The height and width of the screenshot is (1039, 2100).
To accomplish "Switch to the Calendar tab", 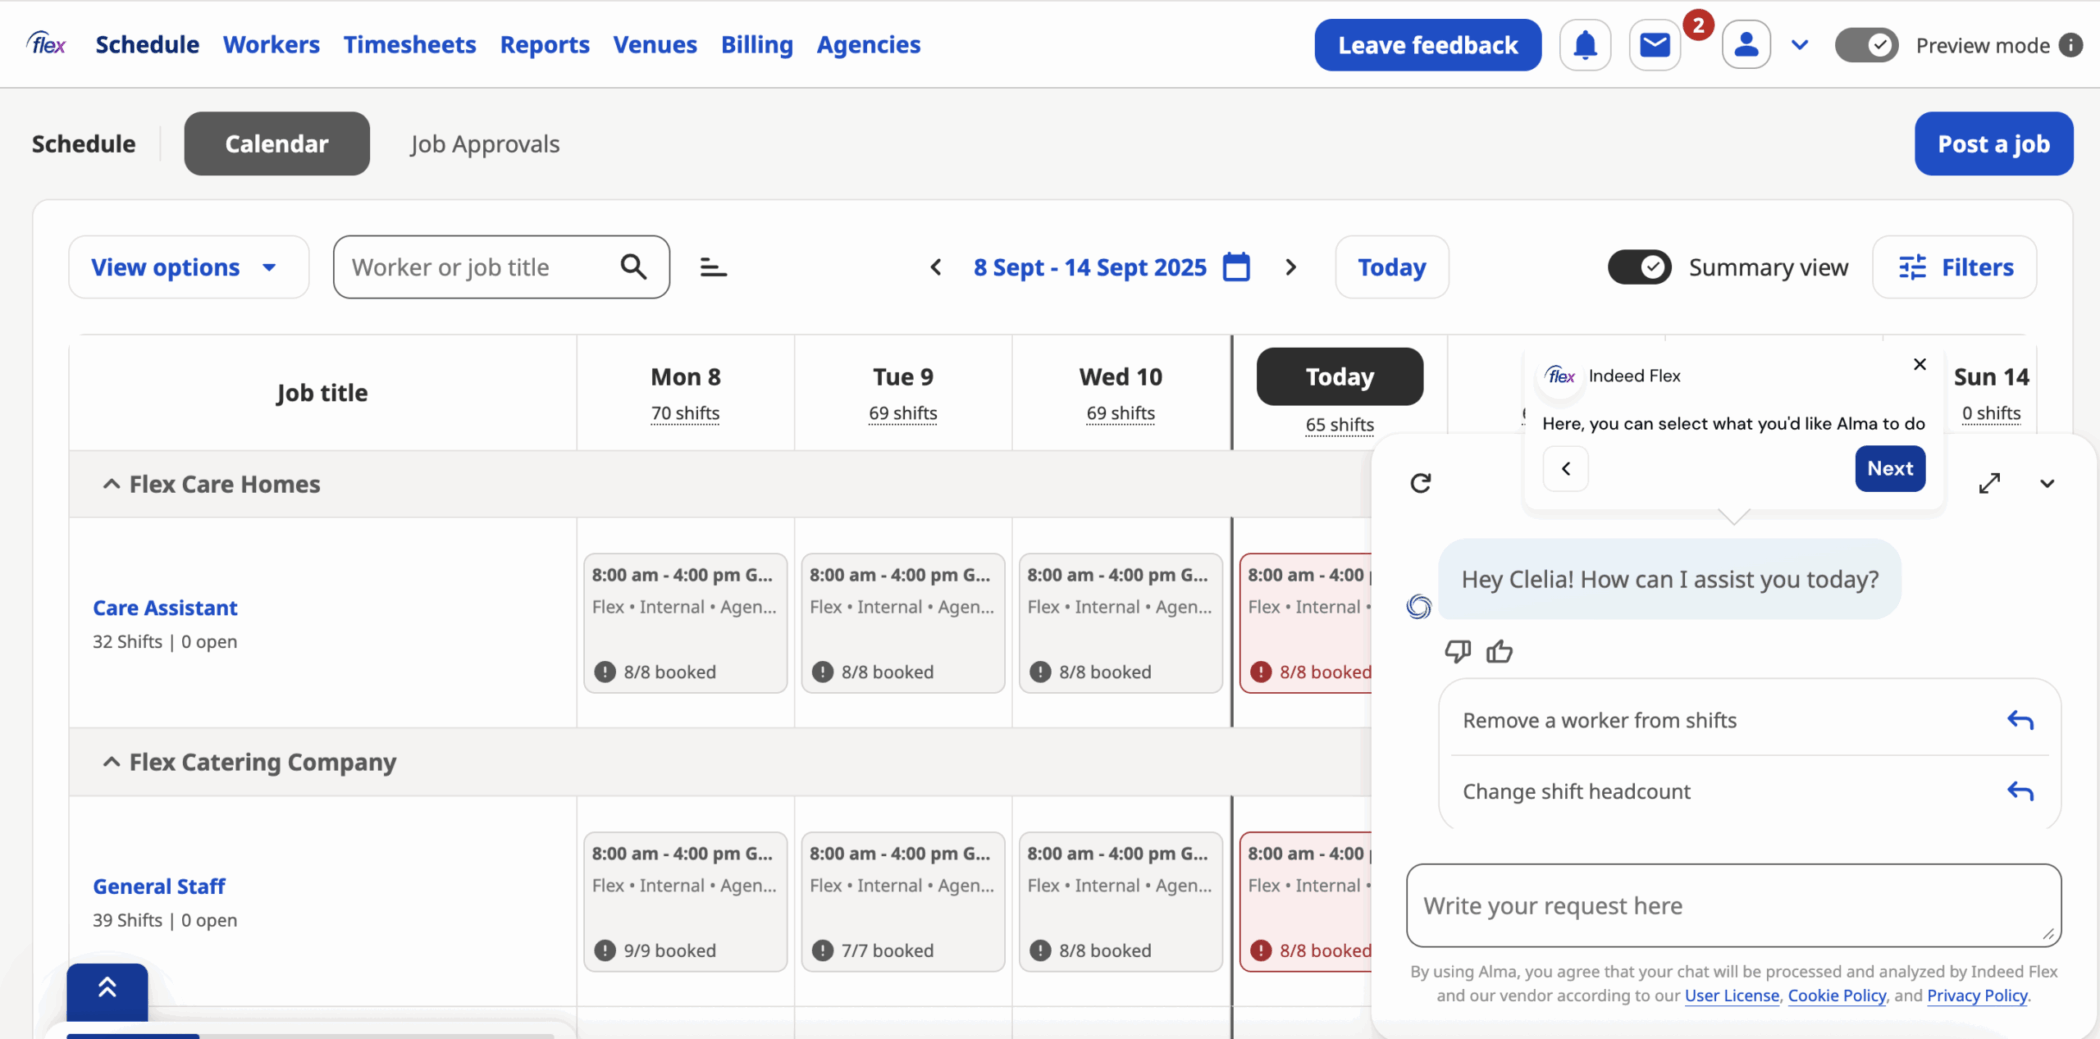I will click(276, 144).
